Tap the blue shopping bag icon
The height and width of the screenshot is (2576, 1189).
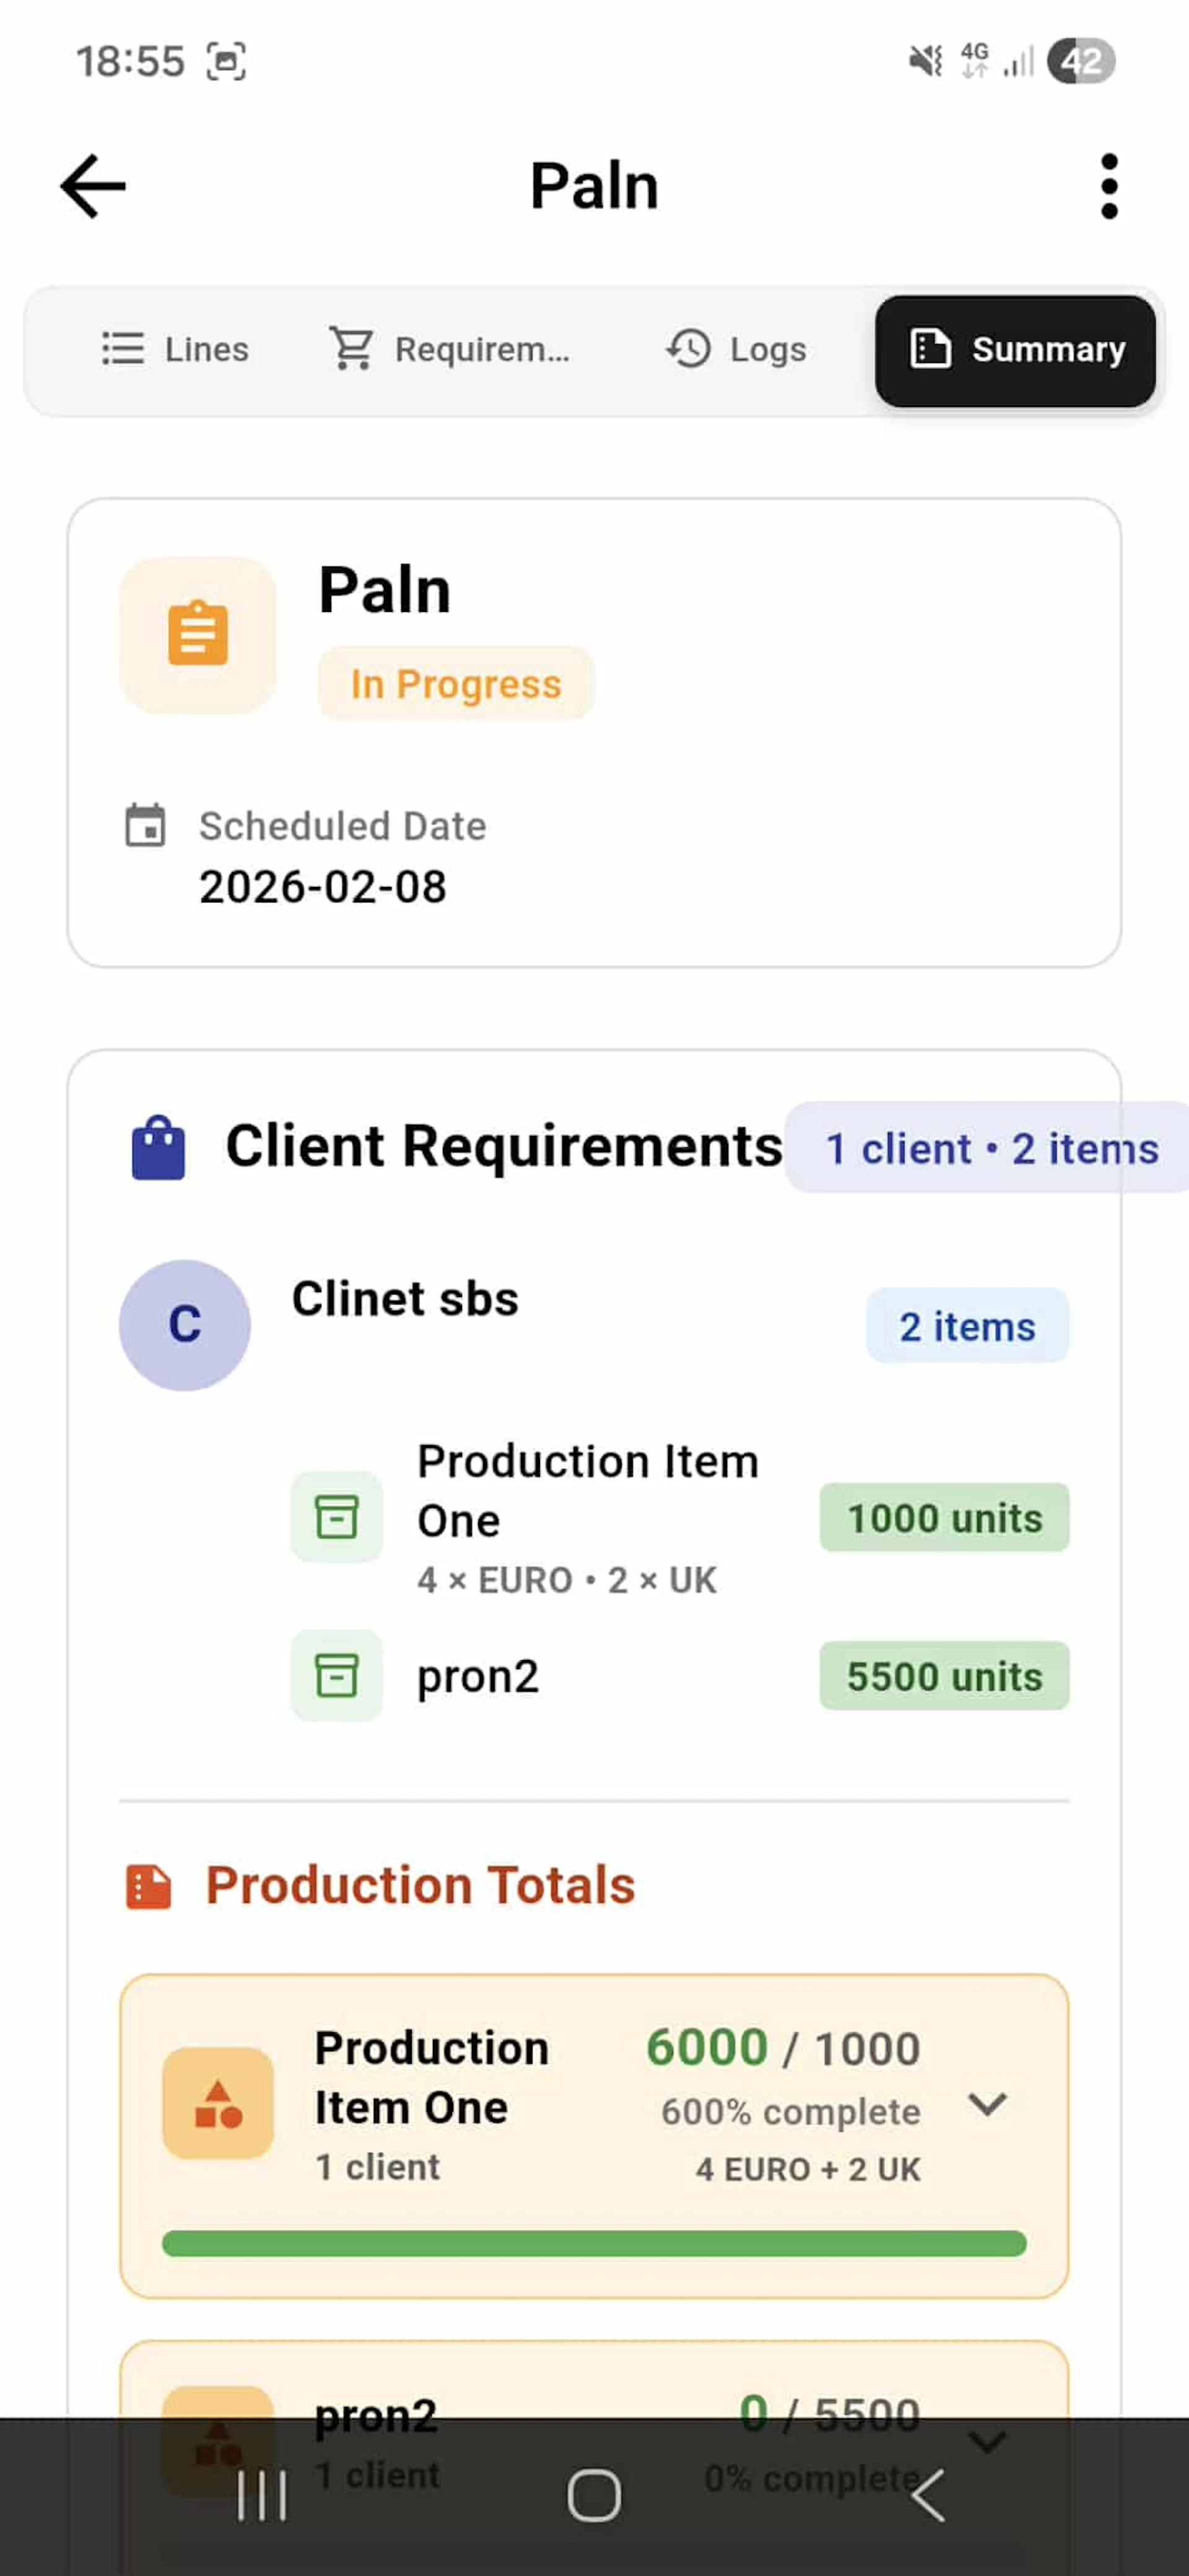[x=158, y=1148]
